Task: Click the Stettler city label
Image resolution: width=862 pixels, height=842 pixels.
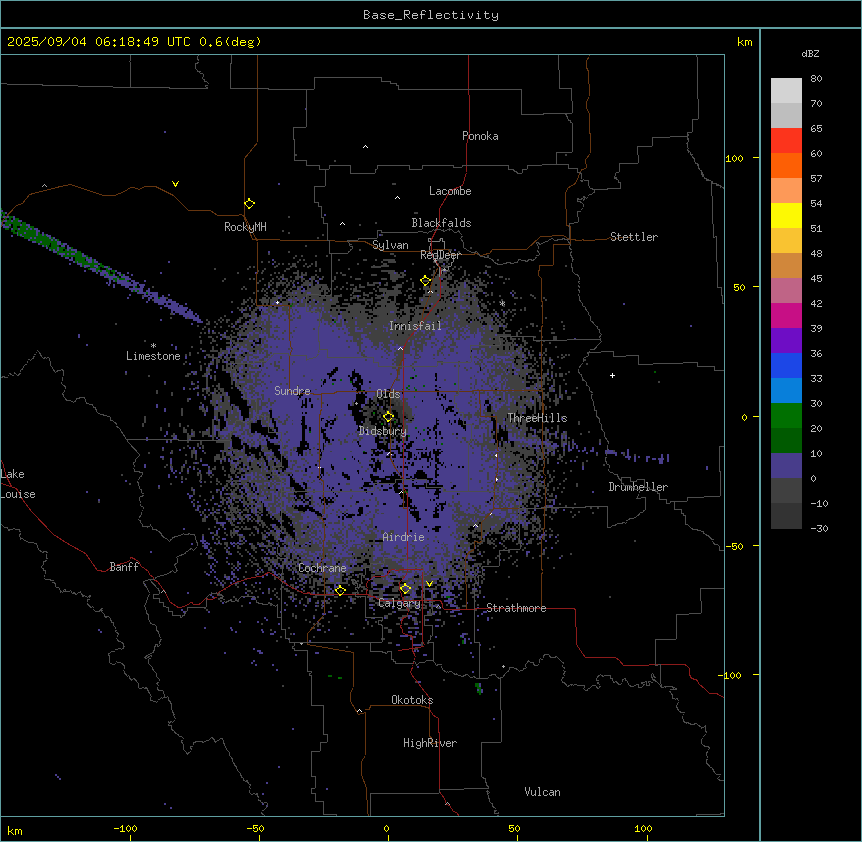Action: tap(634, 237)
